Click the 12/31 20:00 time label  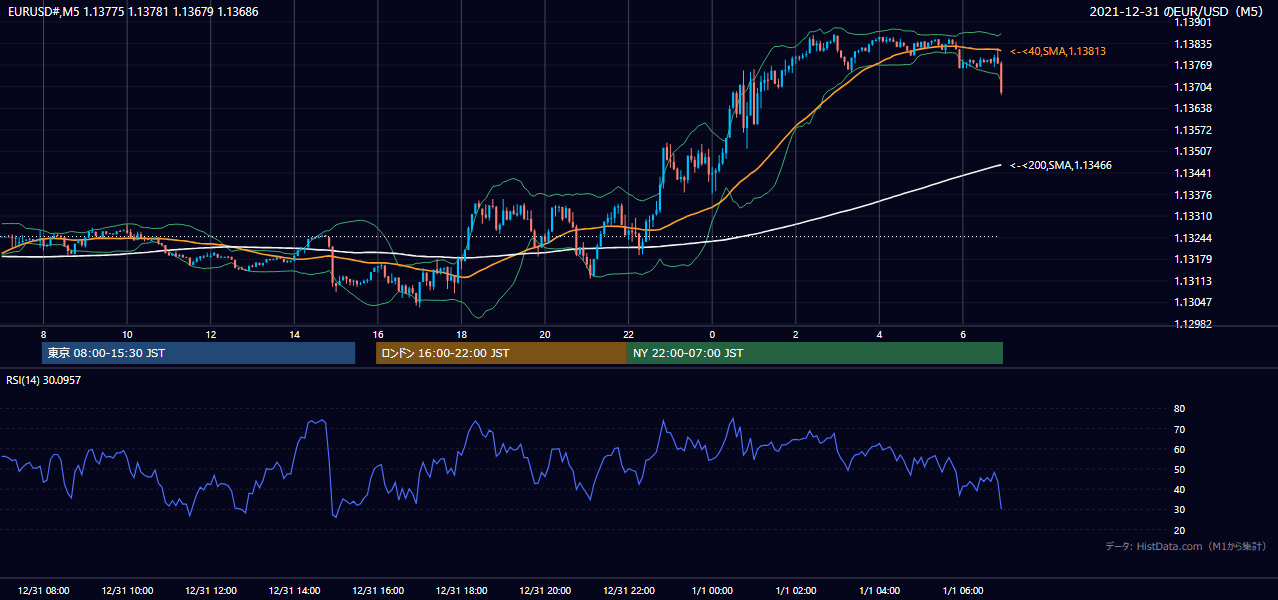coord(545,591)
